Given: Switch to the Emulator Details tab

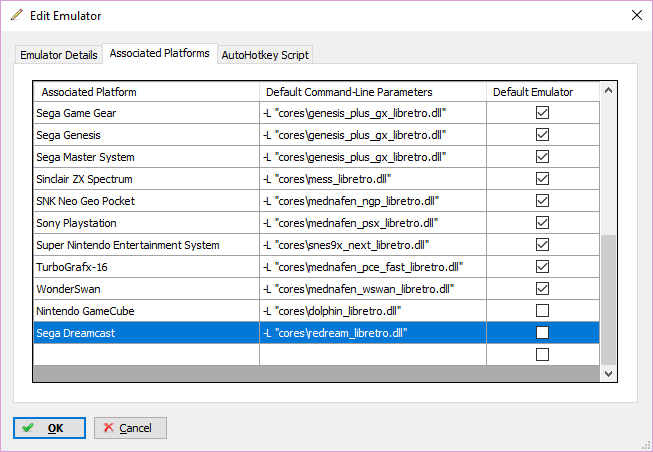Looking at the screenshot, I should click(x=59, y=55).
